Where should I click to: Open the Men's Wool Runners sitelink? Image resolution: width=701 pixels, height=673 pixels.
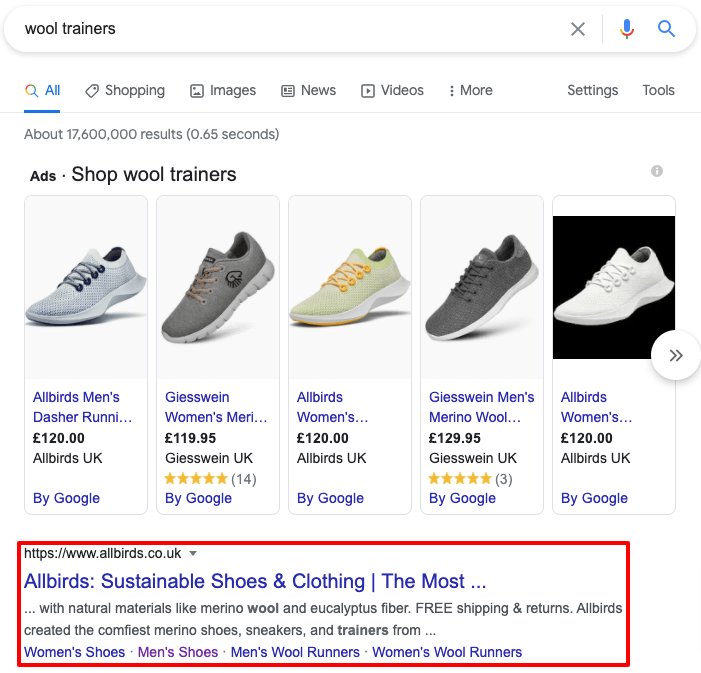tap(295, 652)
